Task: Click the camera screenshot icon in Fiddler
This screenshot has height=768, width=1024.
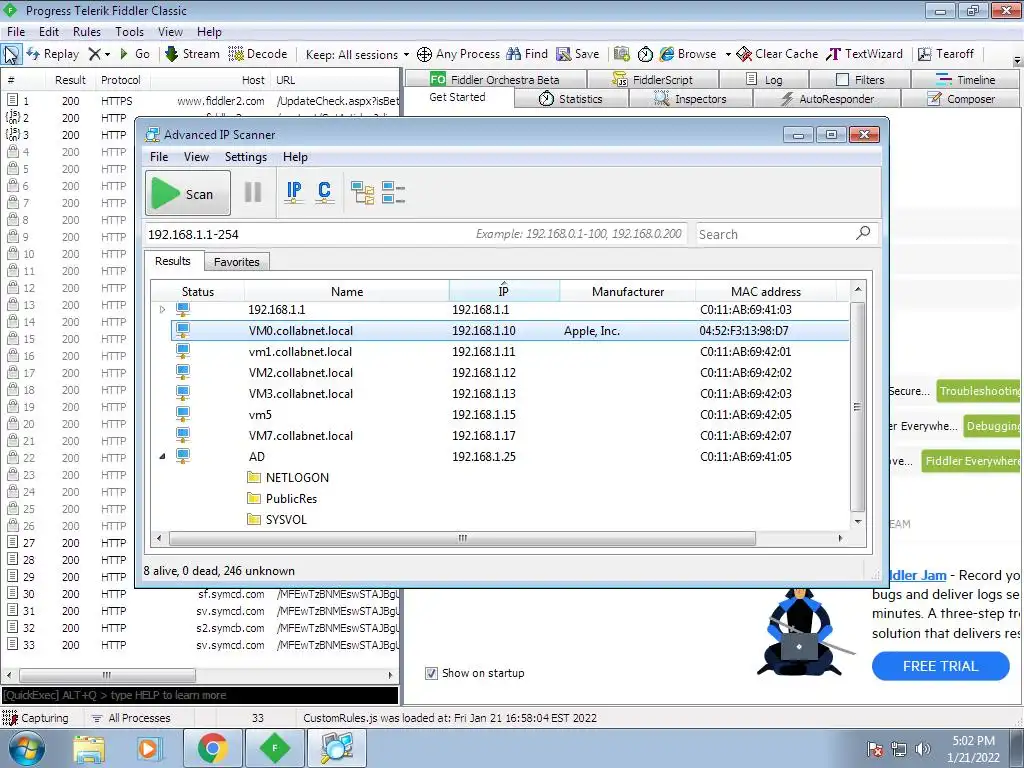Action: coord(622,54)
